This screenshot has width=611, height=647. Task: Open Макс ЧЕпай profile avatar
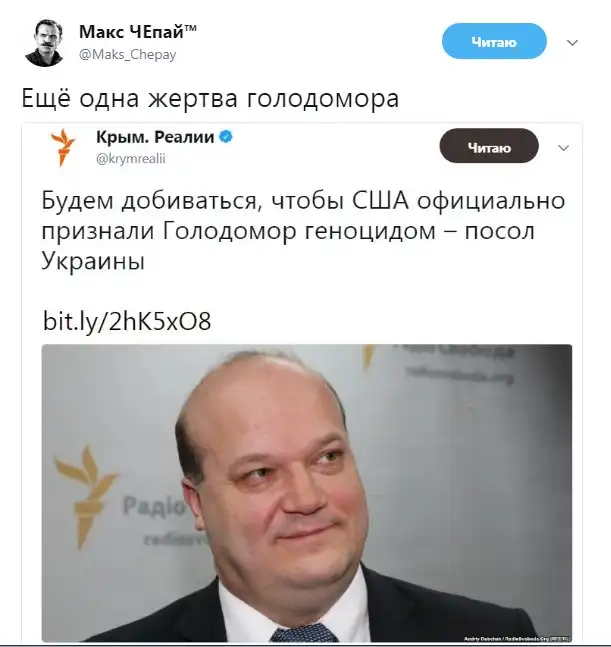click(44, 43)
